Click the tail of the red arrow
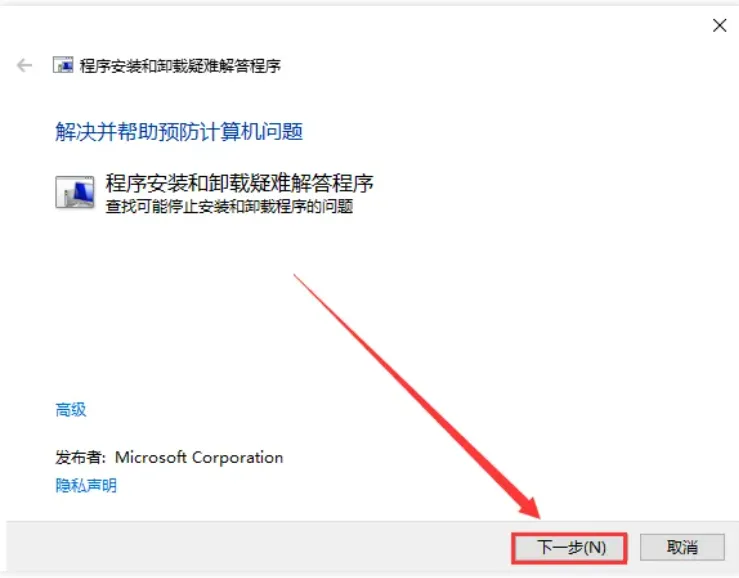This screenshot has width=739, height=578. [296, 276]
